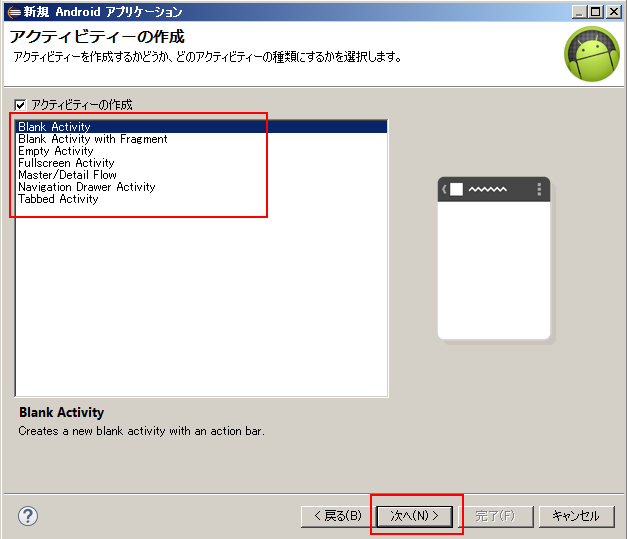Viewport: 627px width, 539px height.
Task: Go back with < 戻る(B) button
Action: pyautogui.click(x=338, y=516)
